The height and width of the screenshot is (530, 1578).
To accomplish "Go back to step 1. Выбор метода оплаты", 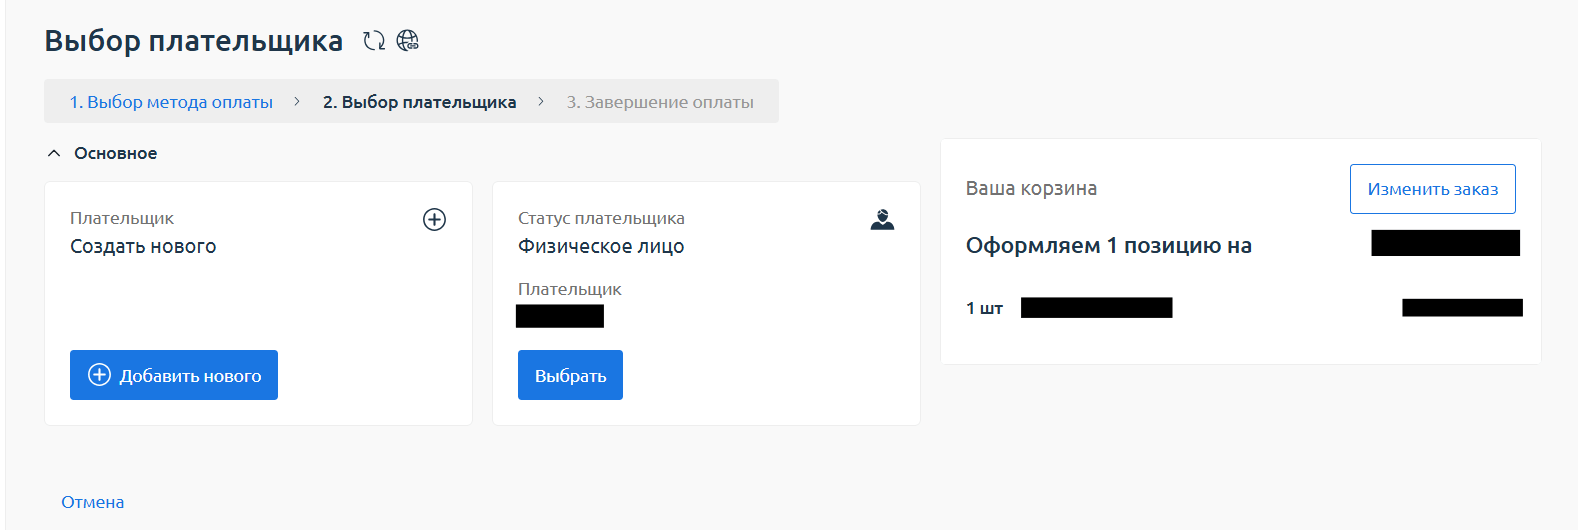I will click(x=171, y=102).
